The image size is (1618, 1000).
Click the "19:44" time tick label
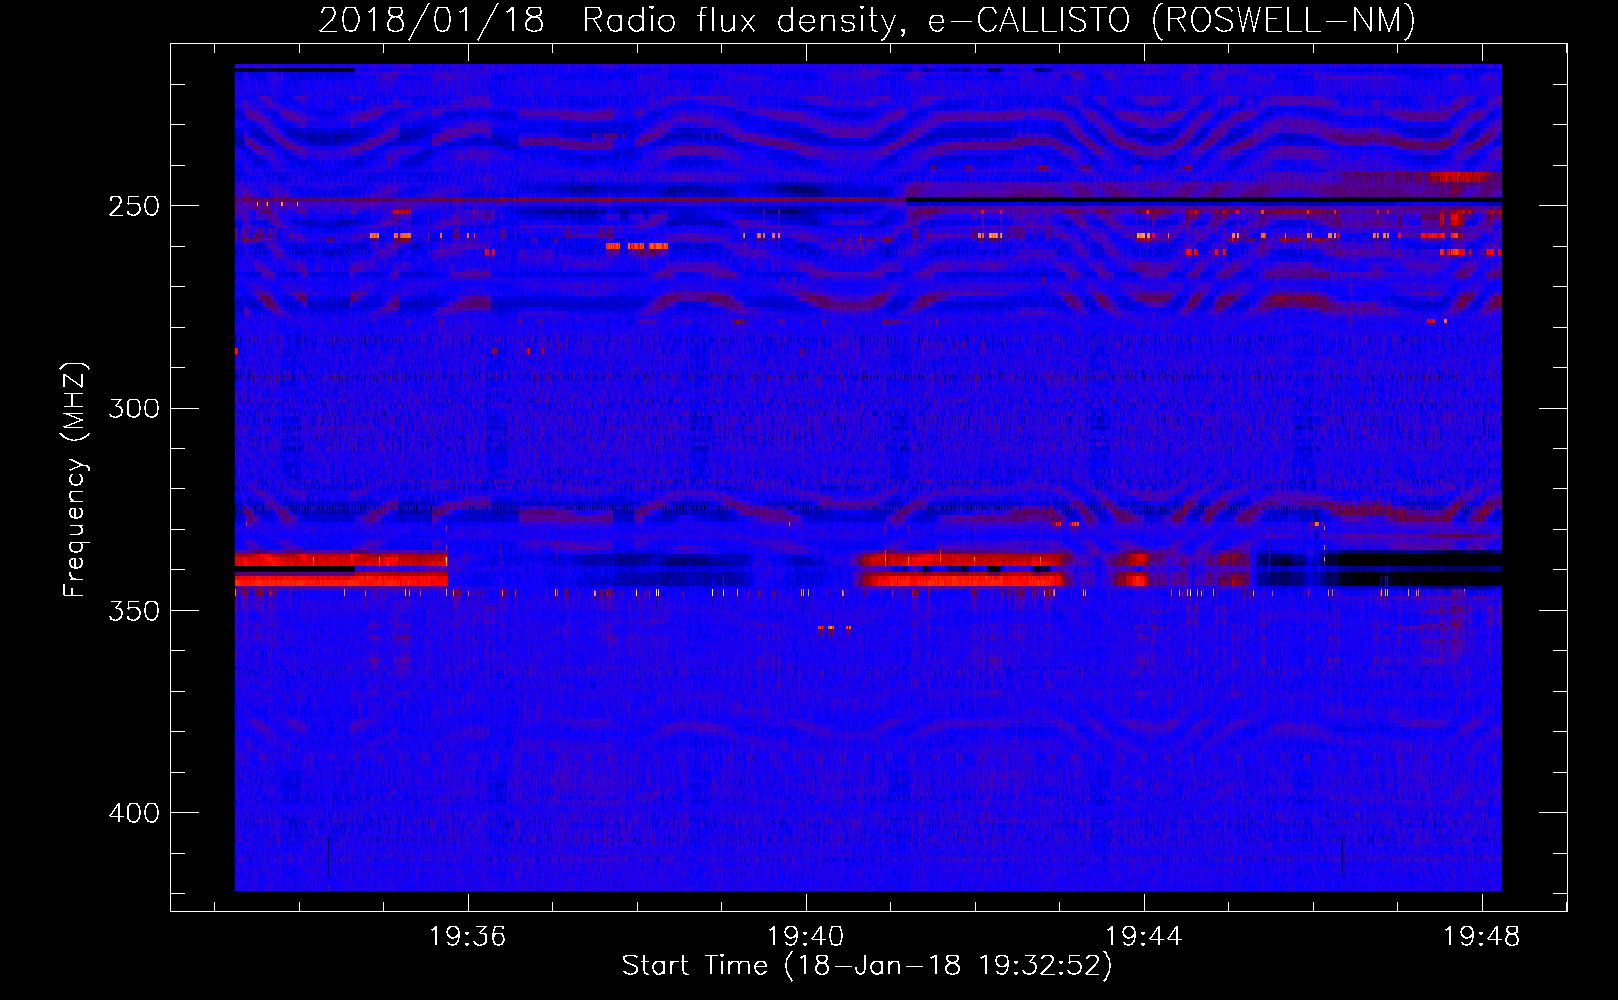click(x=1143, y=936)
